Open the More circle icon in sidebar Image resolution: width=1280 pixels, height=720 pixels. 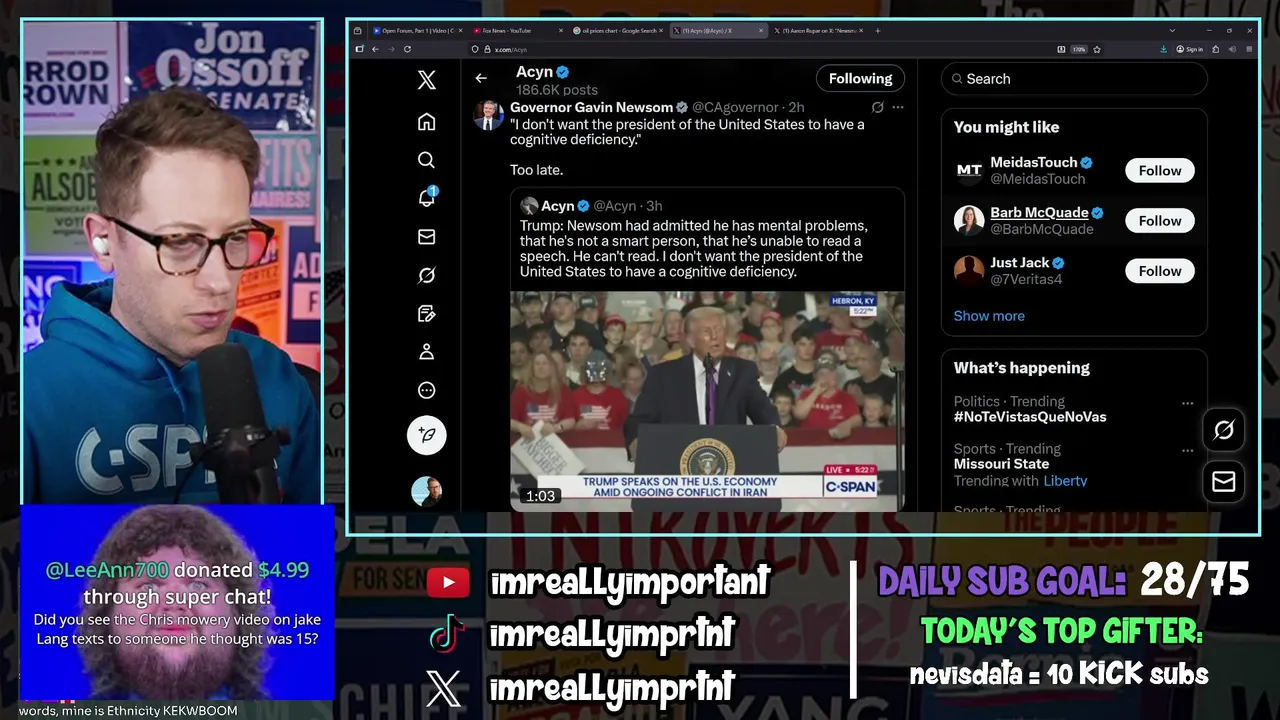[x=426, y=390]
